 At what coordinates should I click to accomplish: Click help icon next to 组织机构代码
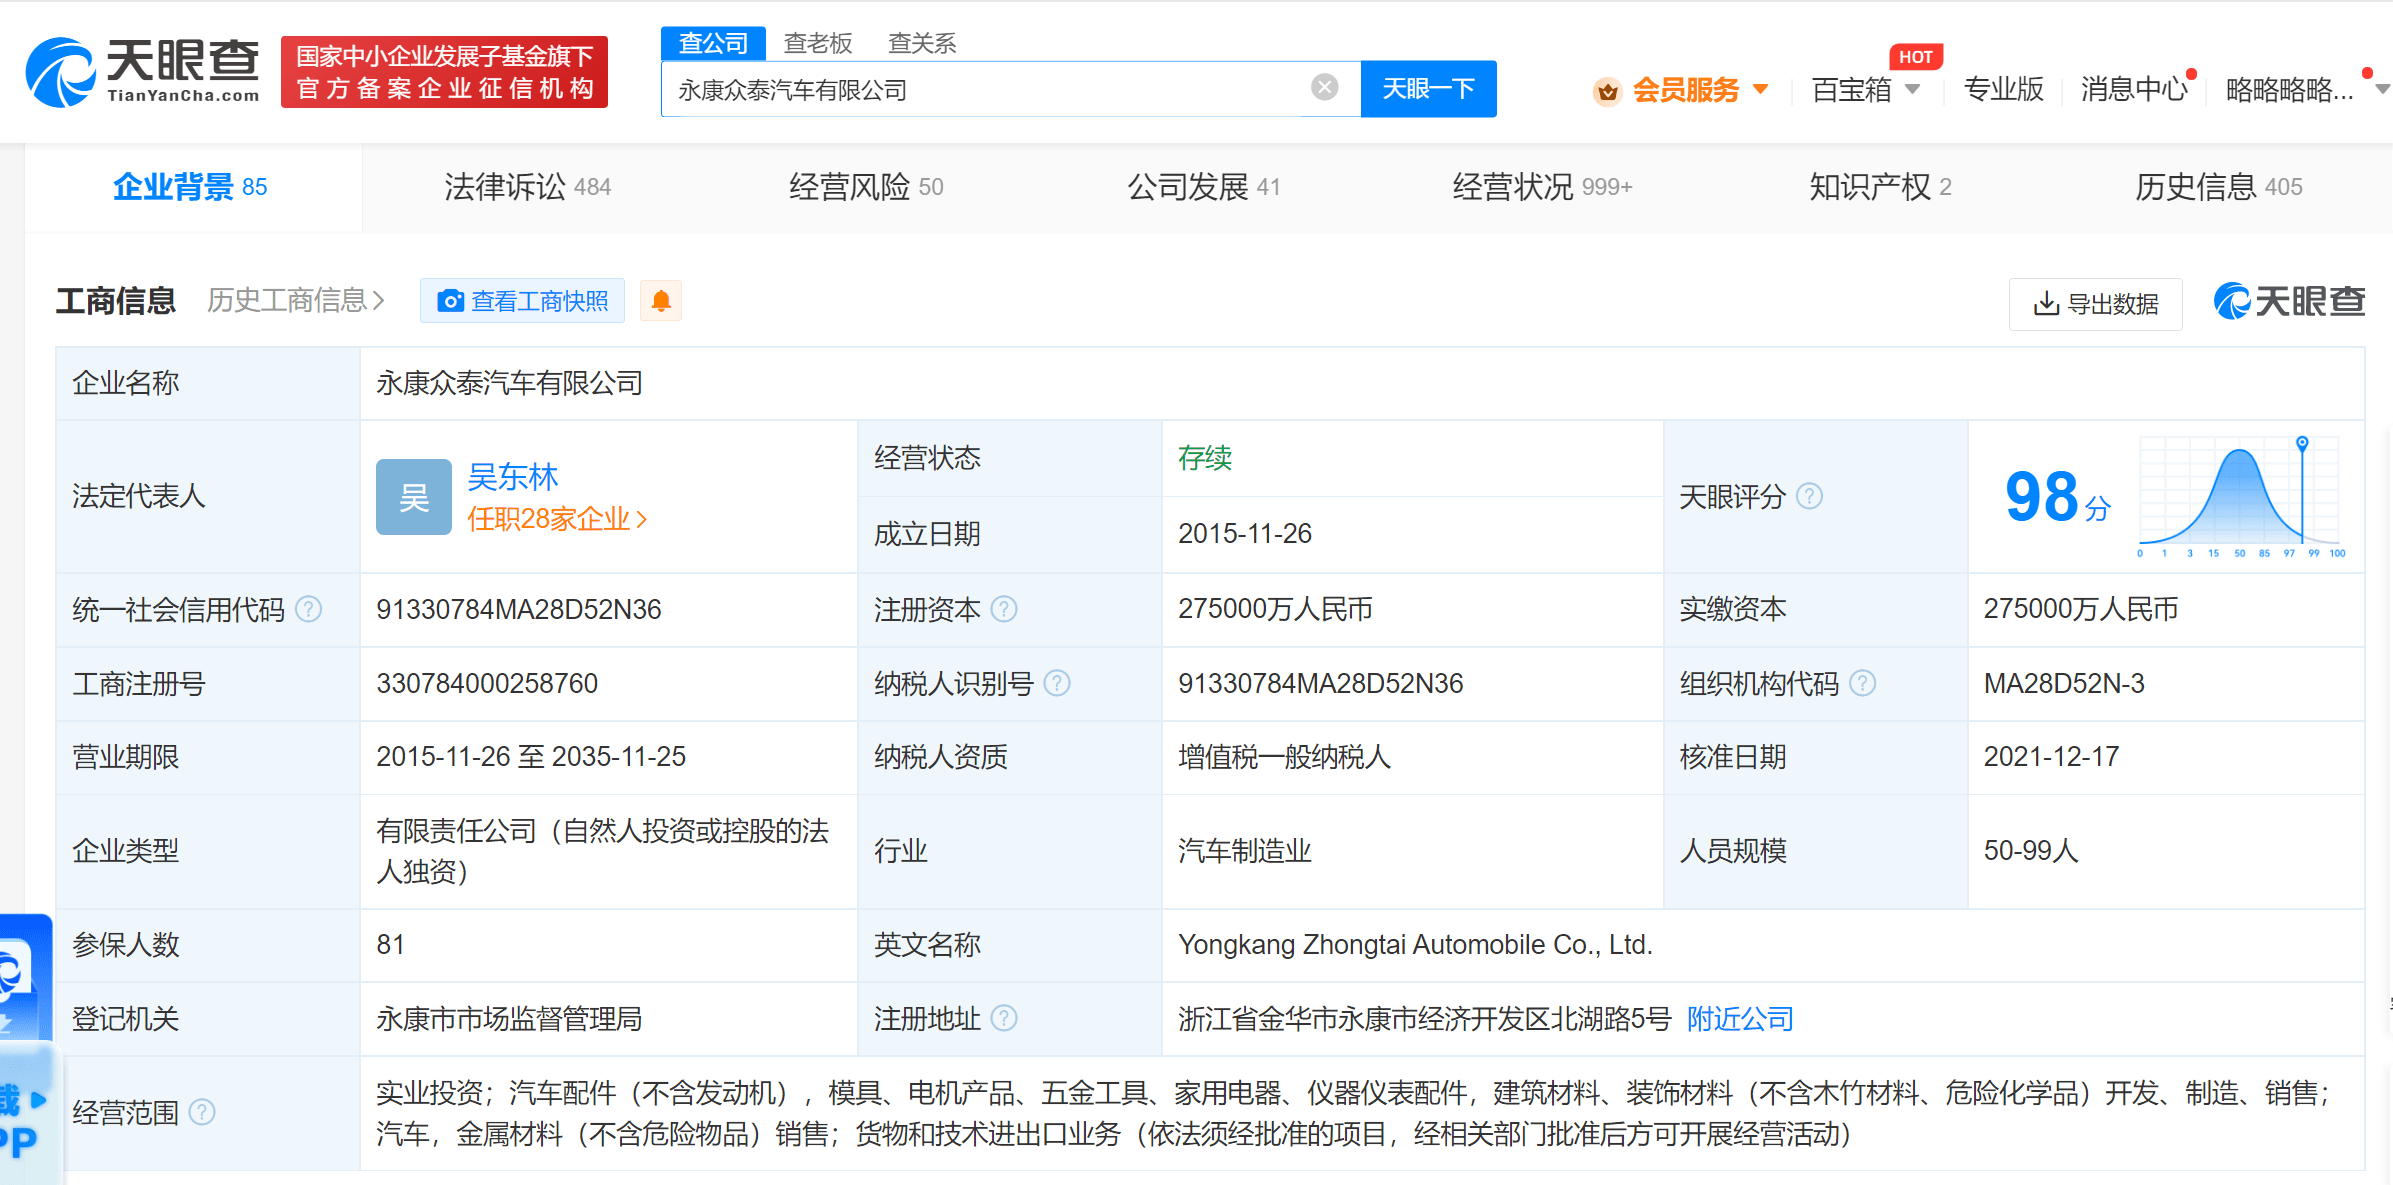click(x=1862, y=683)
